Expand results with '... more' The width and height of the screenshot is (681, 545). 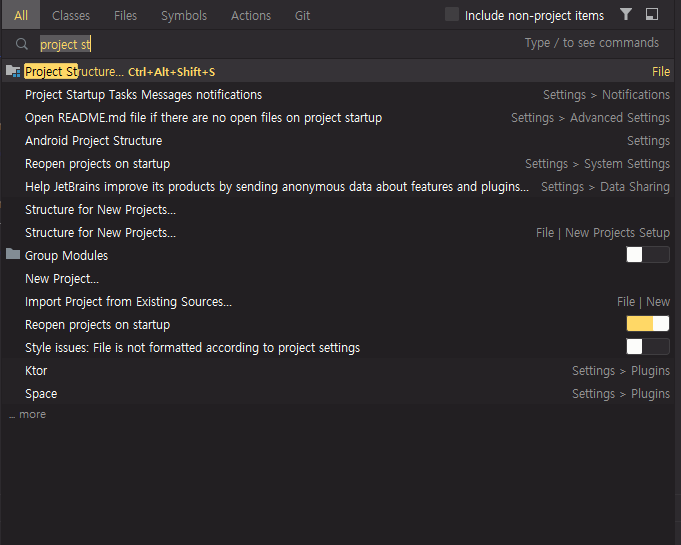click(x=27, y=414)
